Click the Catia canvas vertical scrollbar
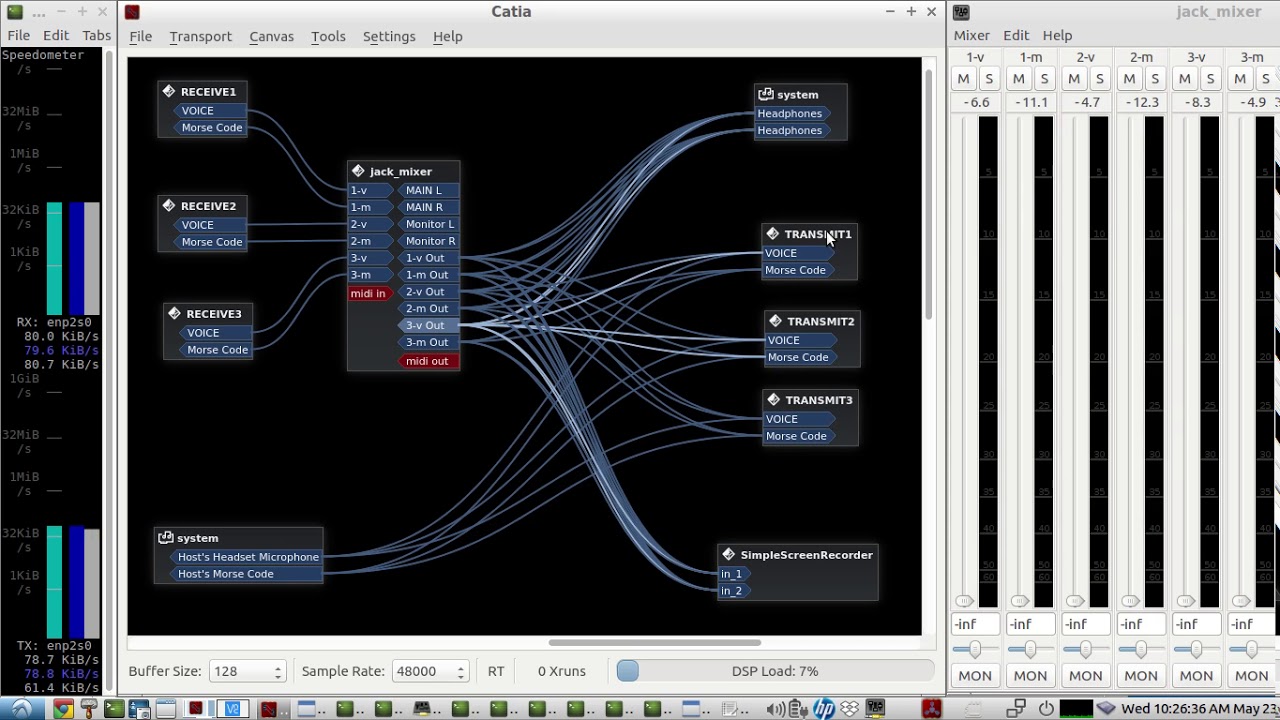The image size is (1280, 720). 930,195
